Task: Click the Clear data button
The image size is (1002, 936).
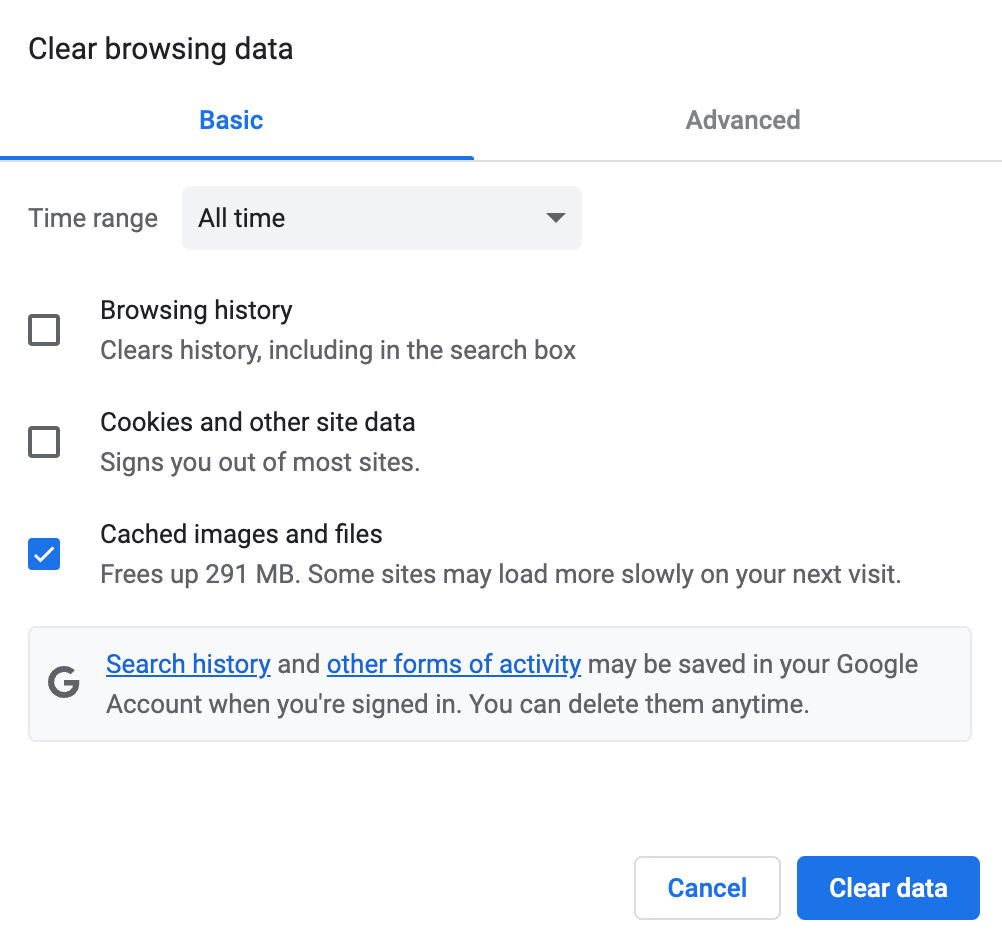Action: pyautogui.click(x=887, y=887)
